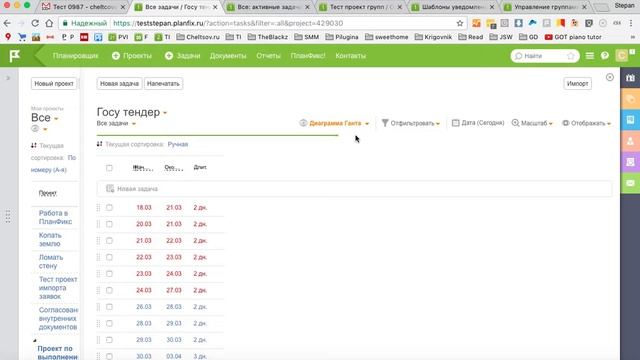Open the ПланФикс! menu
The image size is (640, 360).
click(x=308, y=56)
